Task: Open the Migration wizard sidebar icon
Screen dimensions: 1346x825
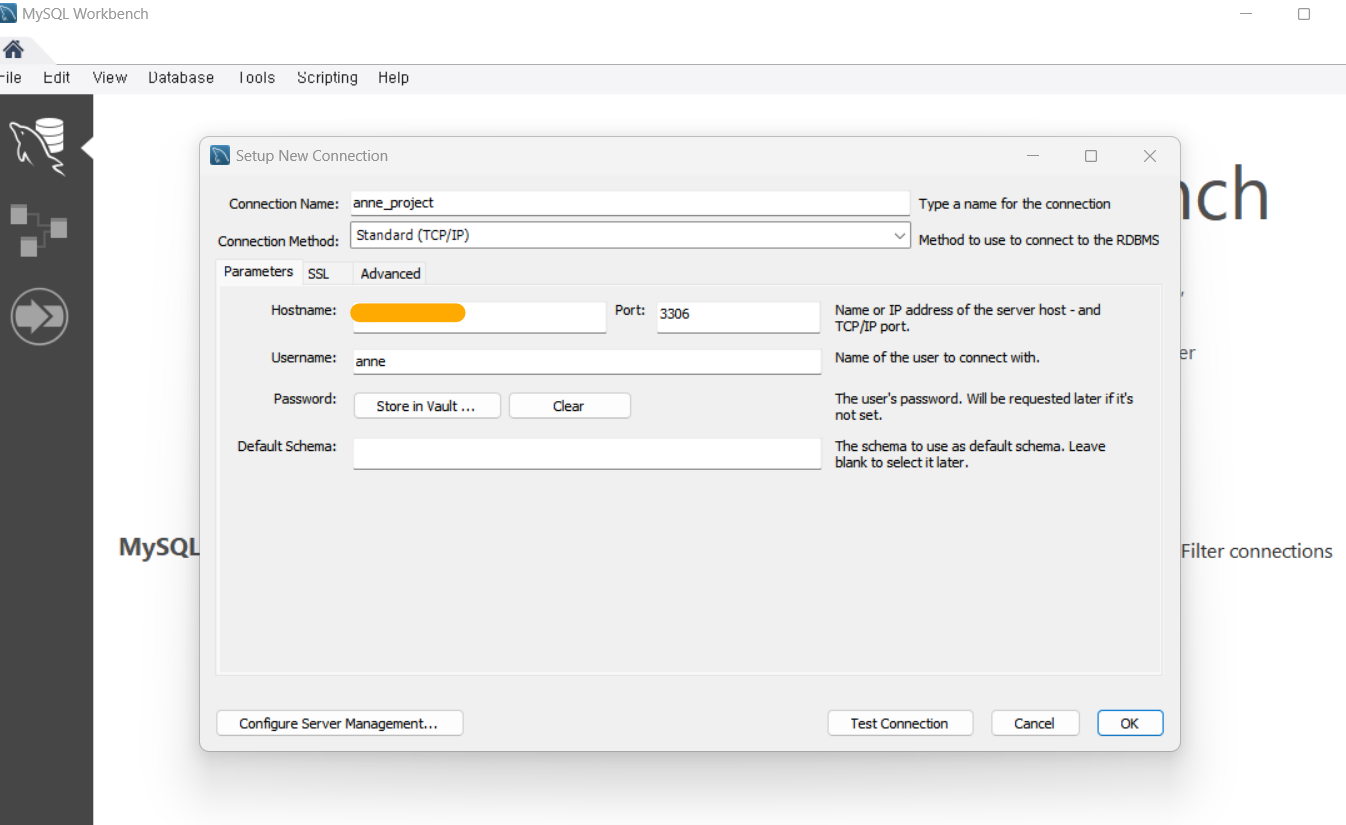Action: [x=39, y=316]
